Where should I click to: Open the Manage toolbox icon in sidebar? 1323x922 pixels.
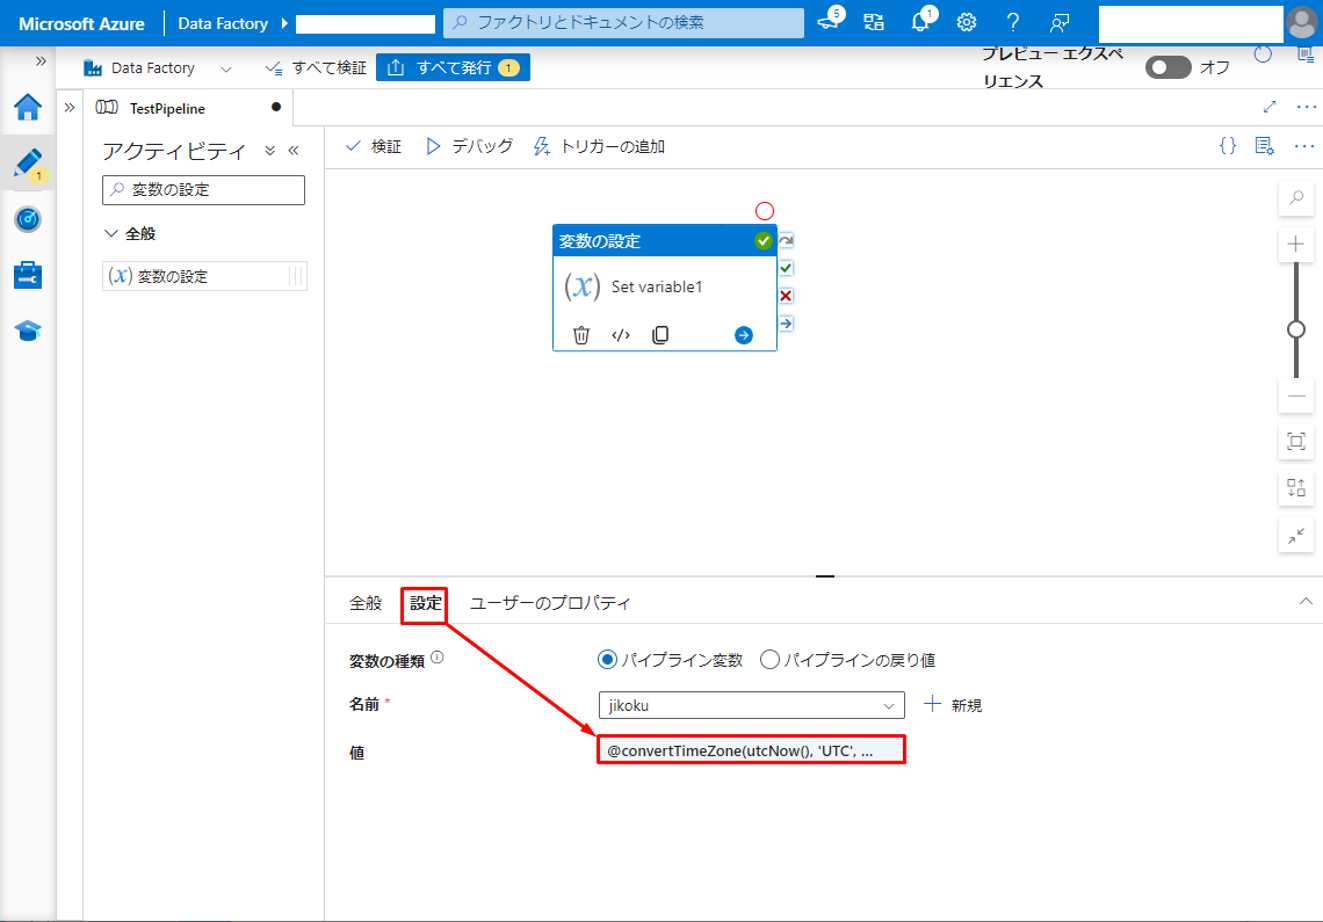[28, 275]
